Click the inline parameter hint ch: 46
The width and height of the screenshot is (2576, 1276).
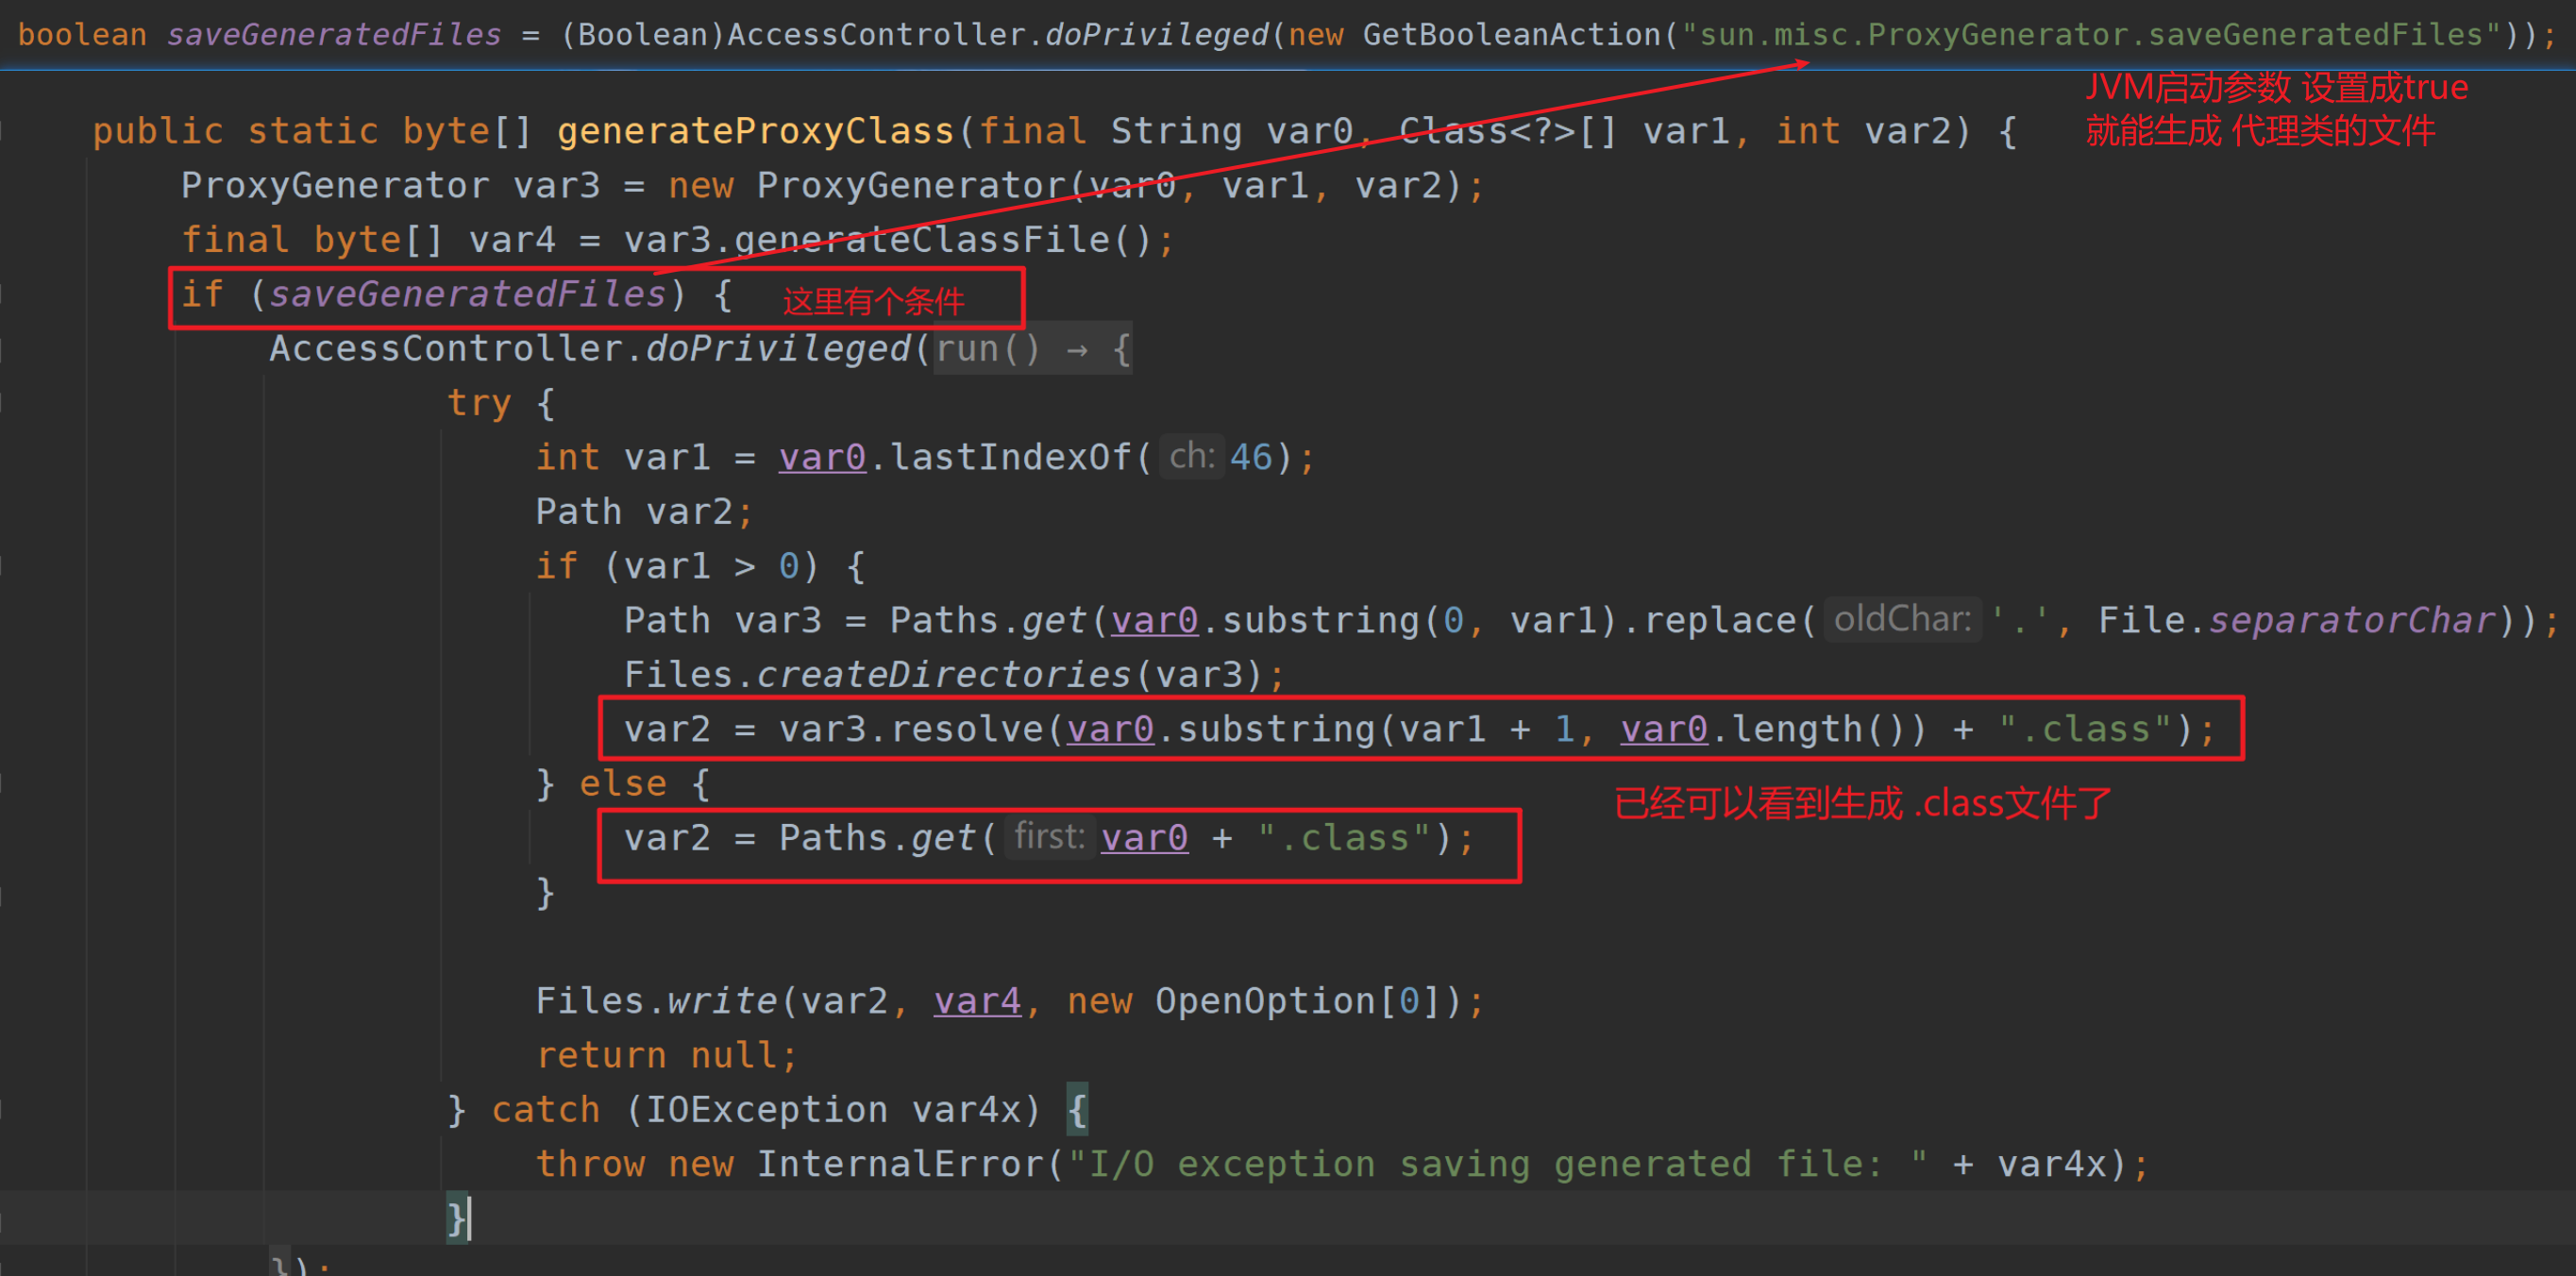click(1190, 456)
